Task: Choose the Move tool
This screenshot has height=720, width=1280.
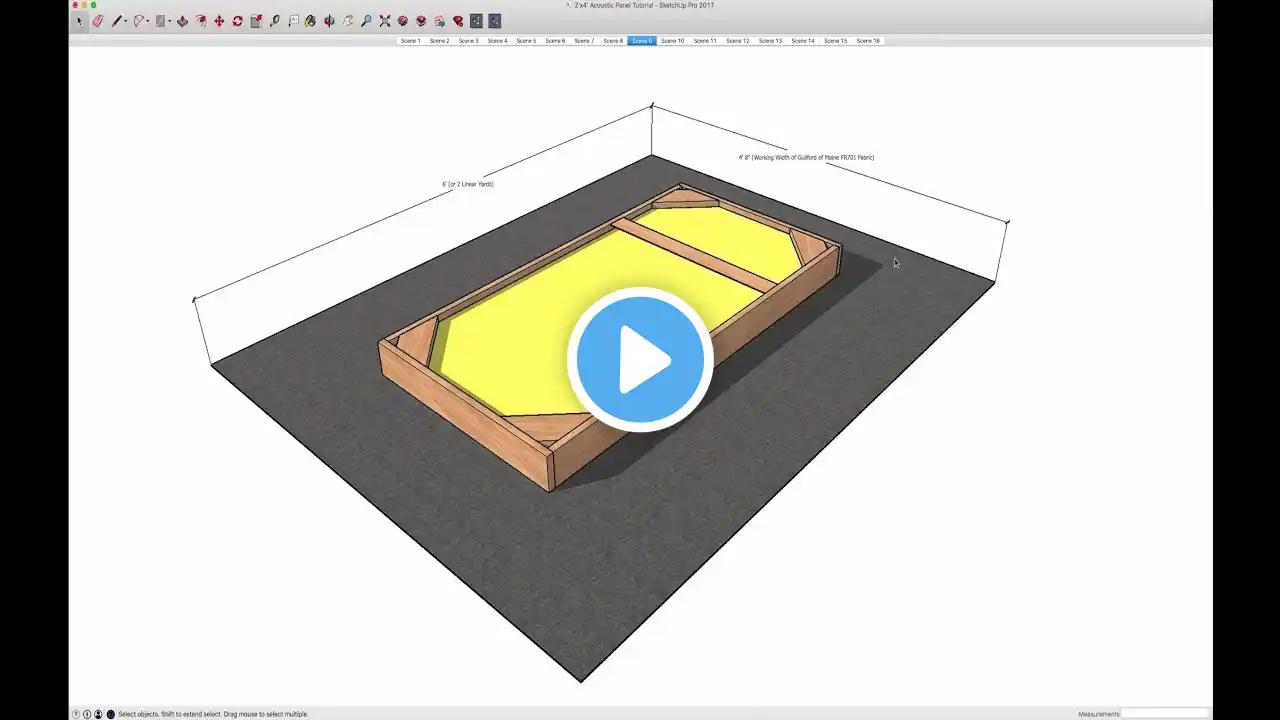Action: point(219,20)
